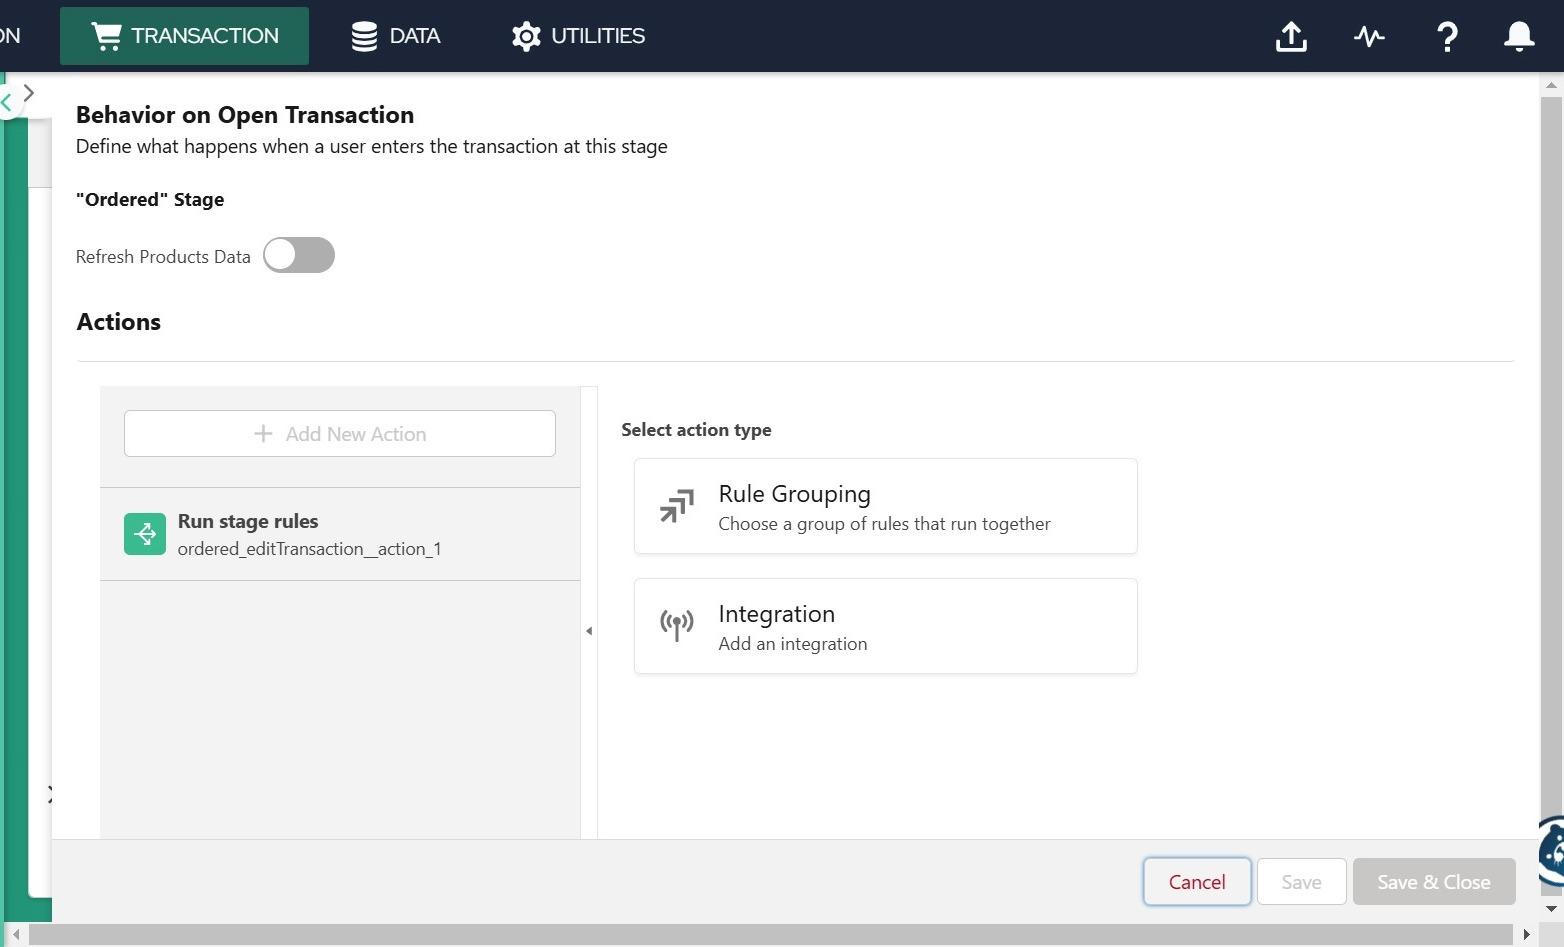
Task: Click the Integration antenna icon
Action: [677, 625]
